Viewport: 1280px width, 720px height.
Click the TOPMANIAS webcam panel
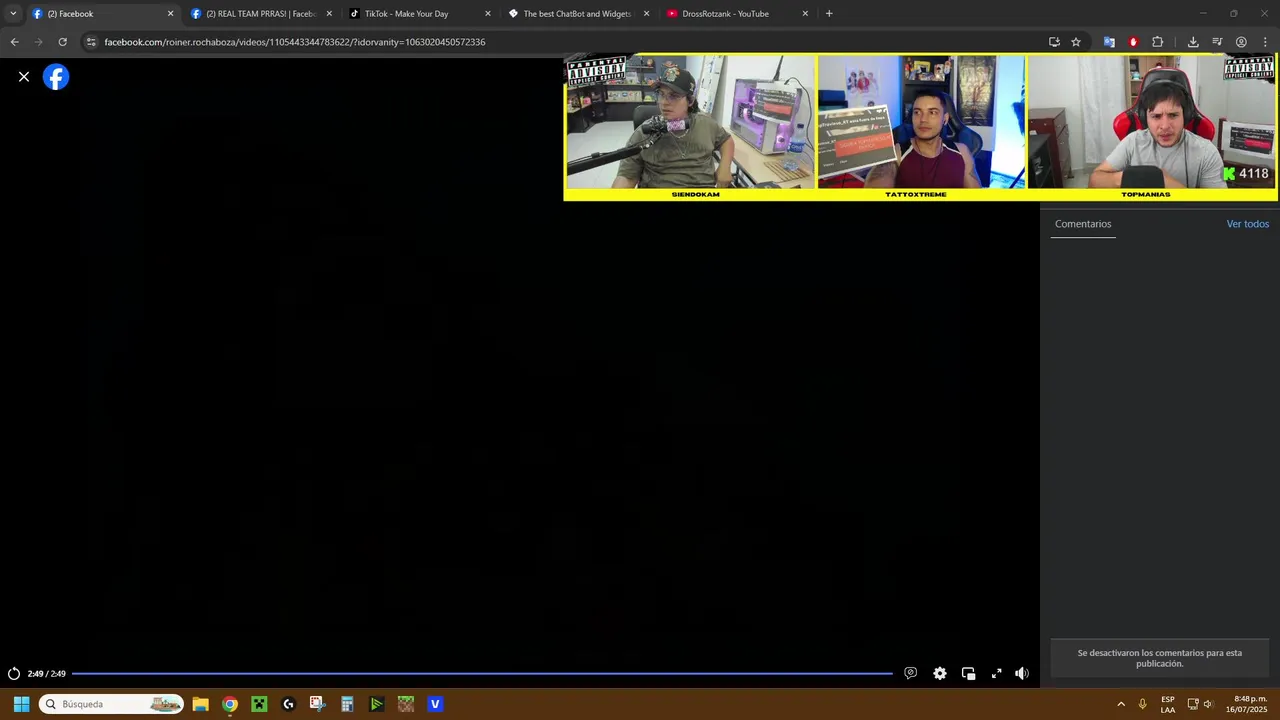click(1151, 122)
